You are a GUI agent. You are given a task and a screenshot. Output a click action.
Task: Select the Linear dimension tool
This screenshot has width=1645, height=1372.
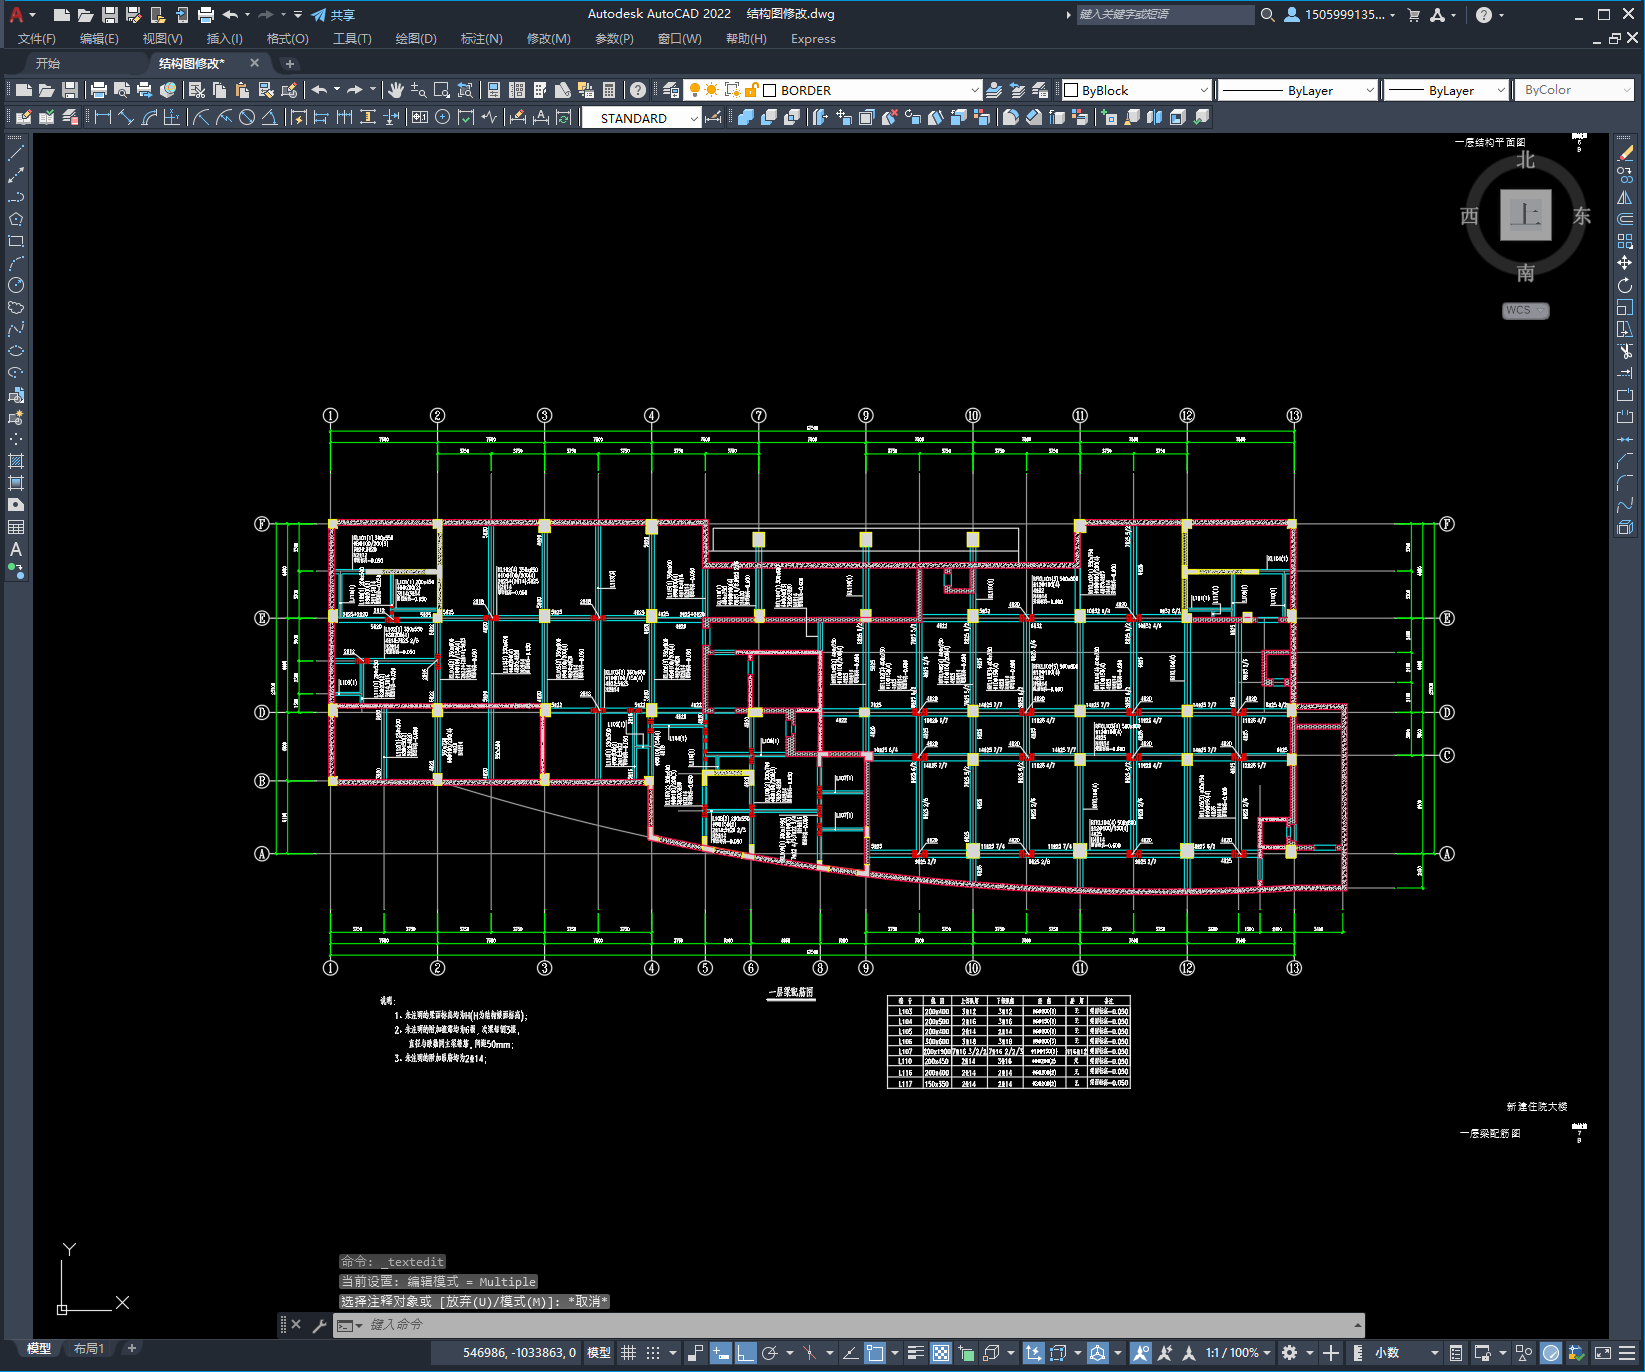pos(103,117)
